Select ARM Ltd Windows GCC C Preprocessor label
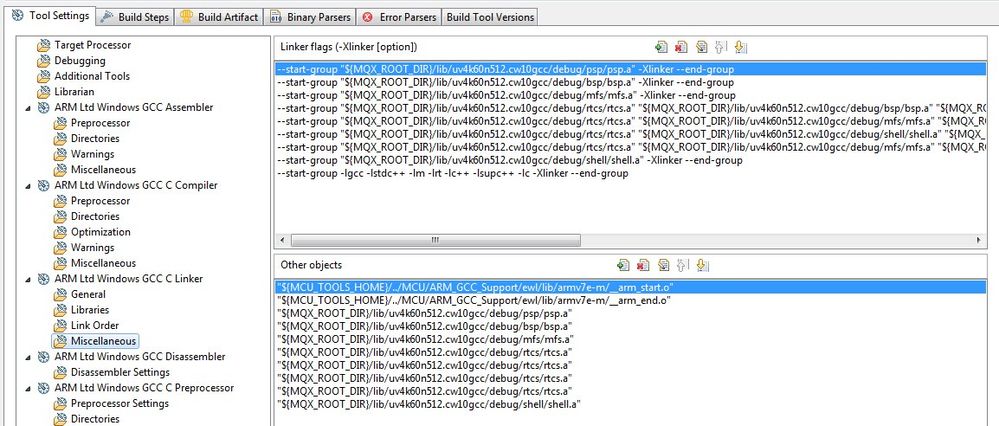This screenshot has width=999, height=426. tap(144, 388)
